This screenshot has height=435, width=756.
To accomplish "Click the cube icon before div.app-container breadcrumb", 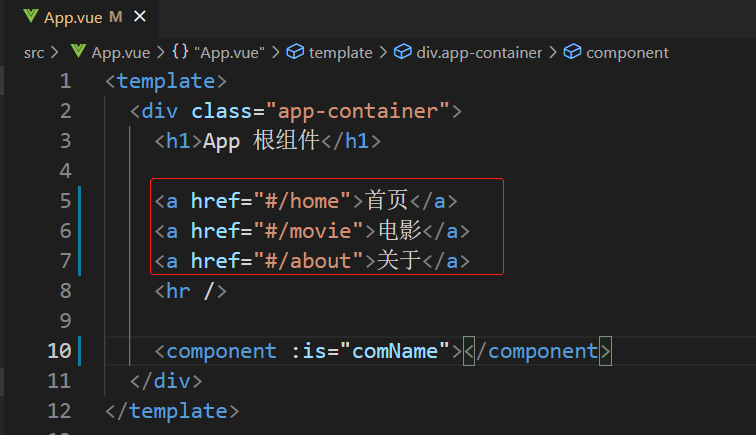I will click(x=403, y=52).
